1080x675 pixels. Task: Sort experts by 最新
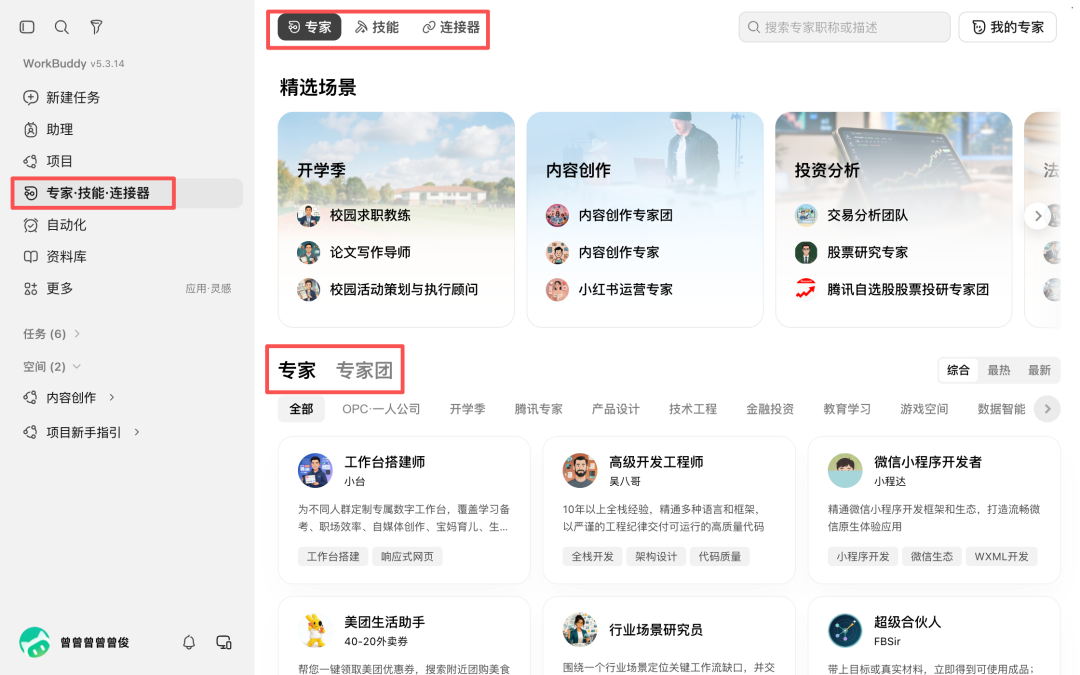pyautogui.click(x=1039, y=370)
